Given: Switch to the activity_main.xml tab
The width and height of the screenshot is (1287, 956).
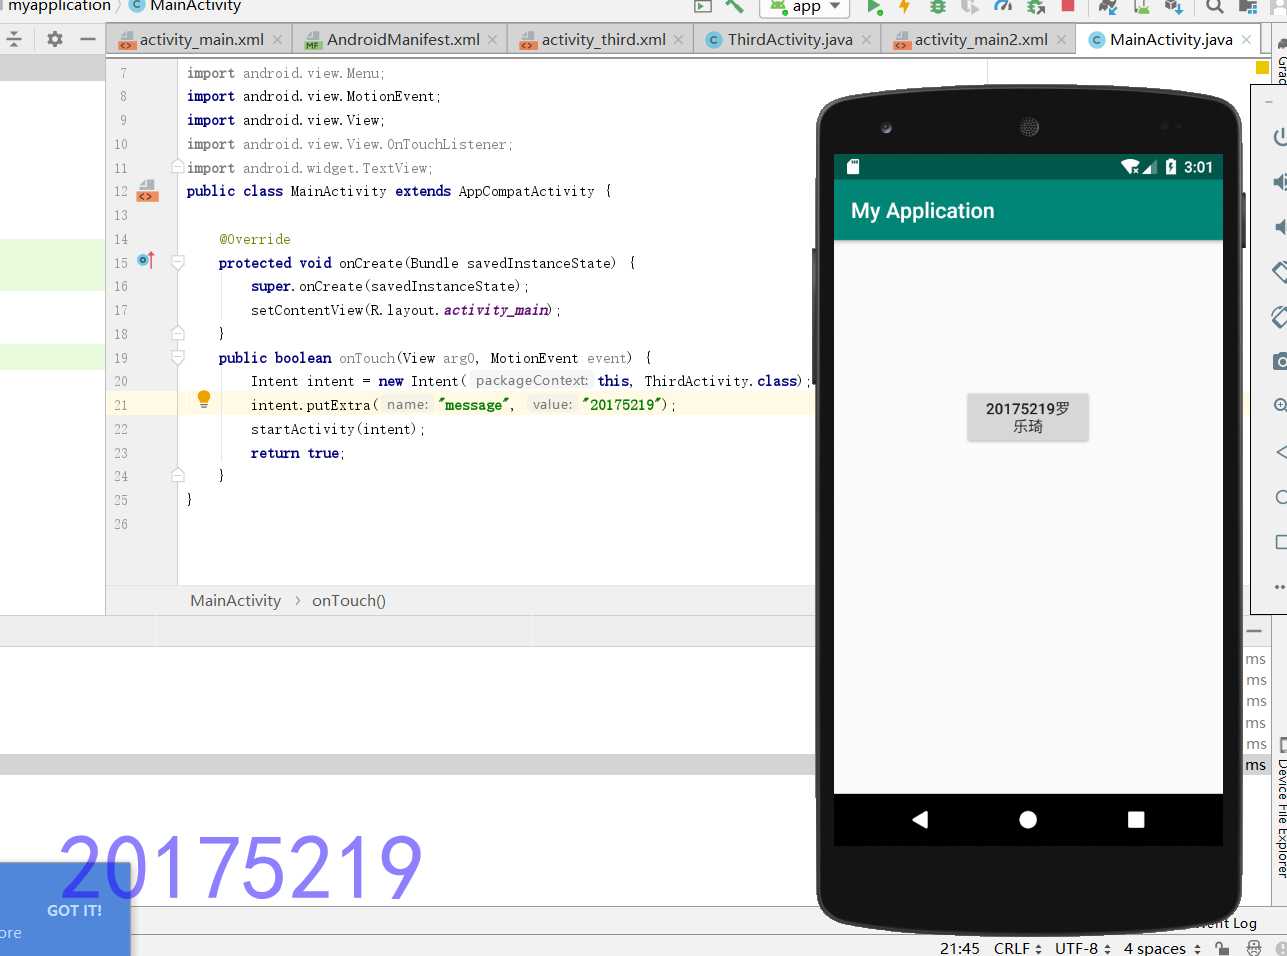Looking at the screenshot, I should pos(201,40).
